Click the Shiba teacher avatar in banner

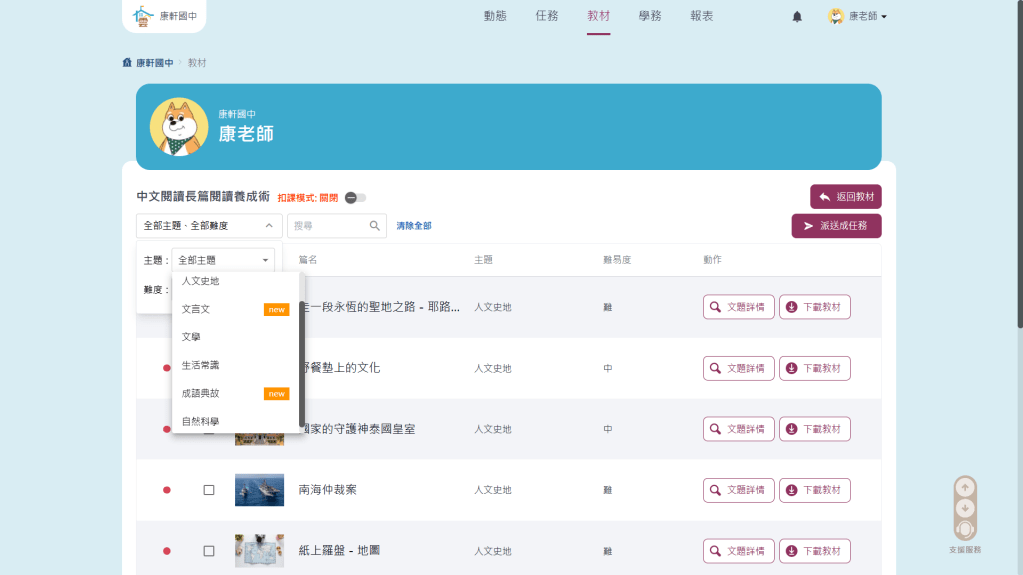click(179, 127)
